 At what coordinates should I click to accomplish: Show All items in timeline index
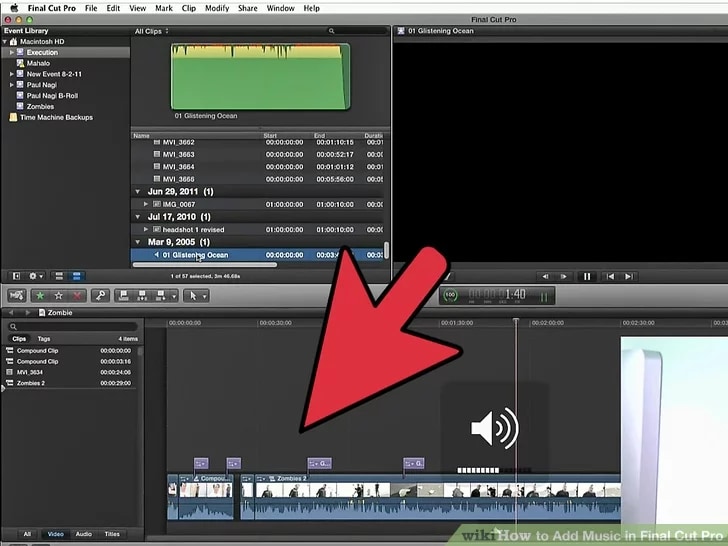pyautogui.click(x=27, y=534)
